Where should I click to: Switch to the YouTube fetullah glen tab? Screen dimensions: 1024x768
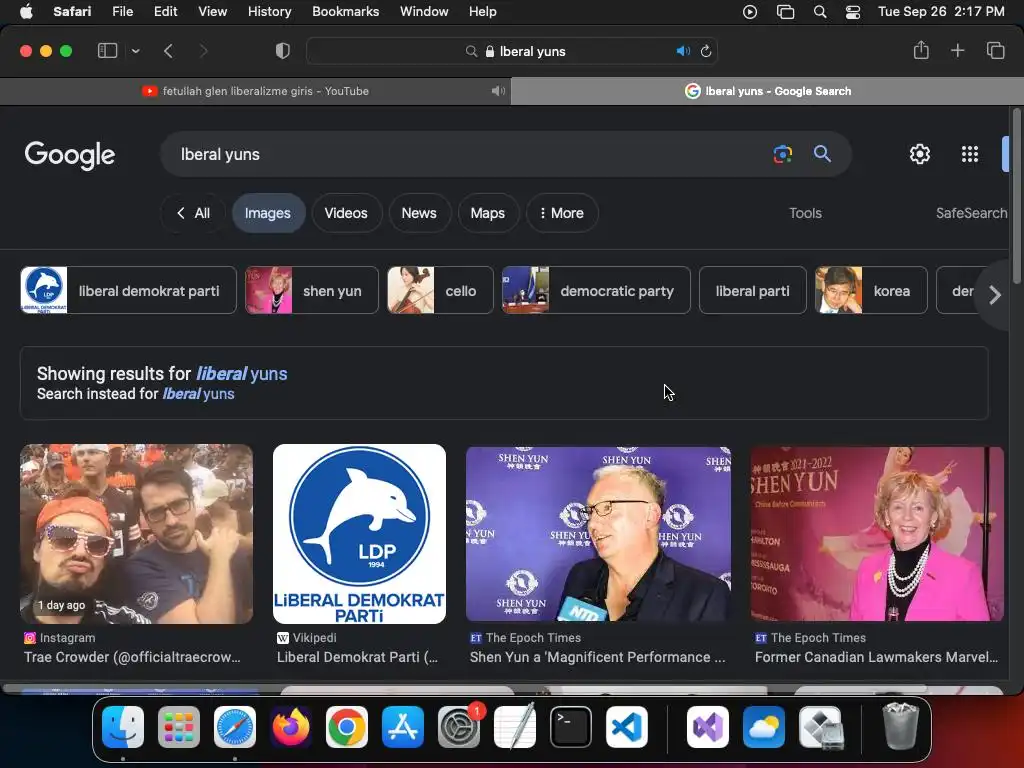[255, 91]
